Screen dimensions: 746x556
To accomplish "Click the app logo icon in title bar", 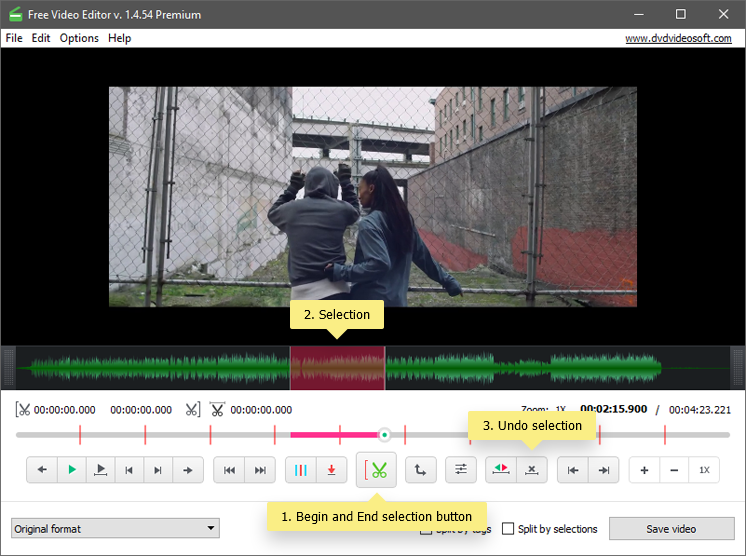I will (15, 14).
